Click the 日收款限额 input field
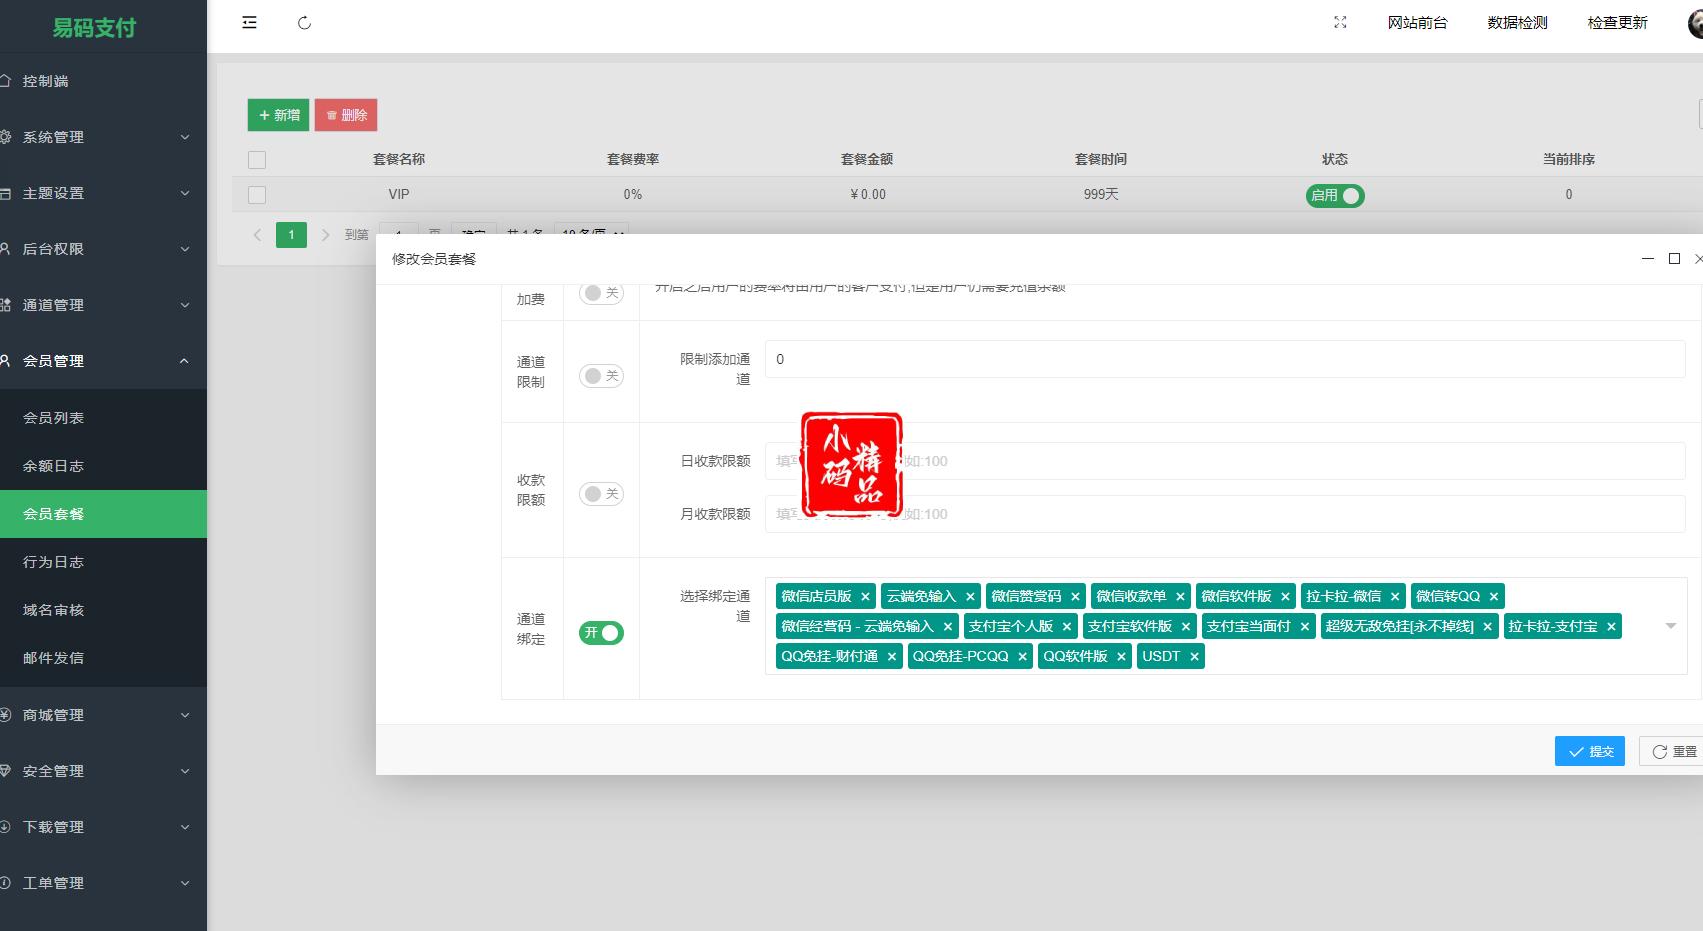 [x=1225, y=461]
